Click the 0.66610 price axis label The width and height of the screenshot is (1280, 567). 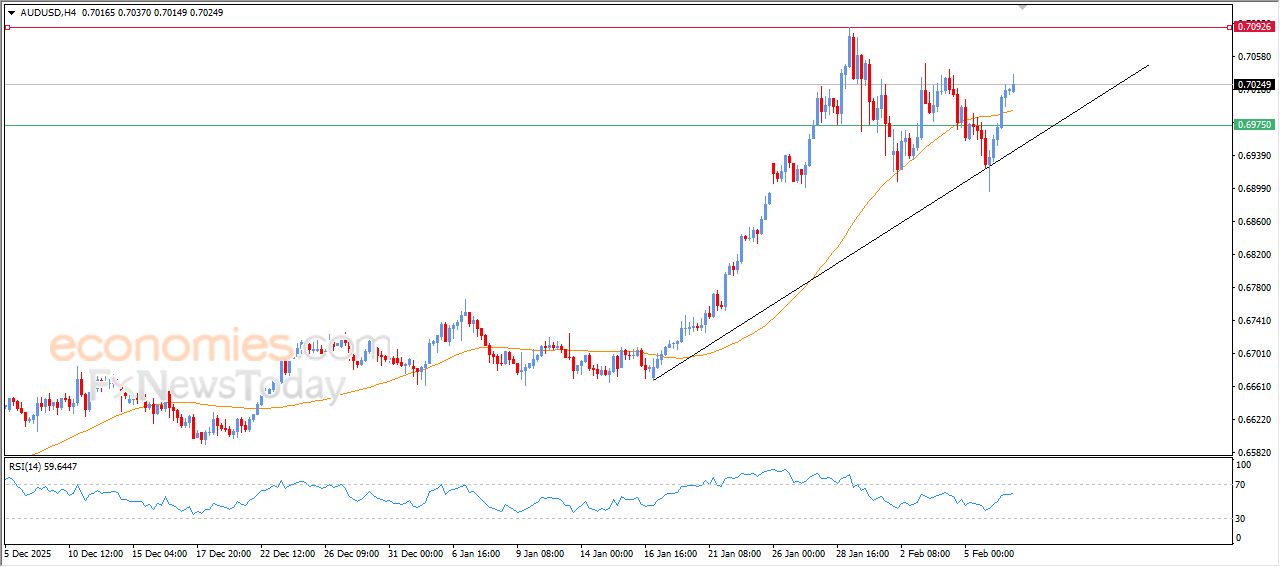click(1254, 387)
